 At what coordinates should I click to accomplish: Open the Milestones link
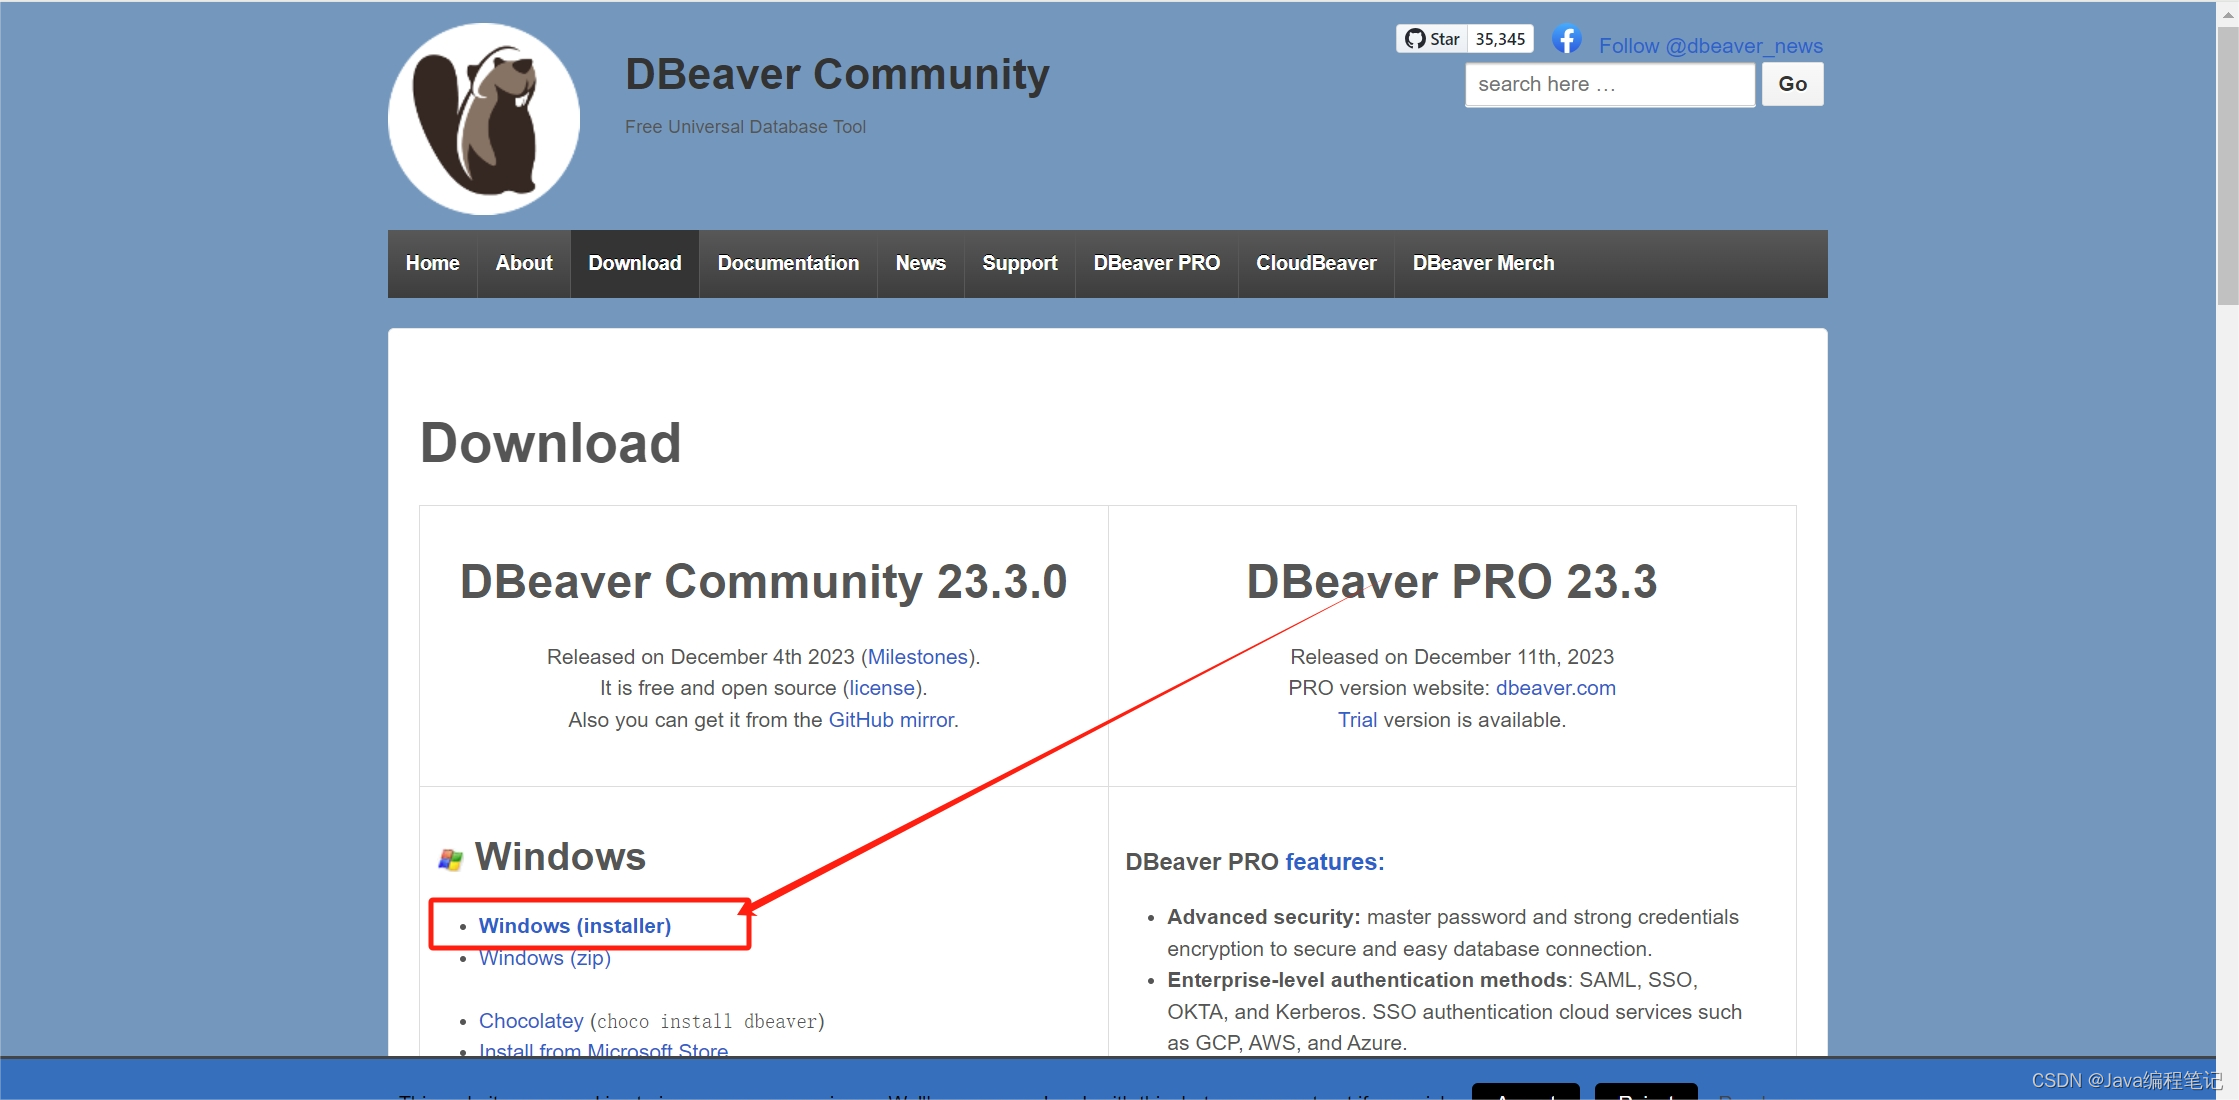[x=917, y=657]
